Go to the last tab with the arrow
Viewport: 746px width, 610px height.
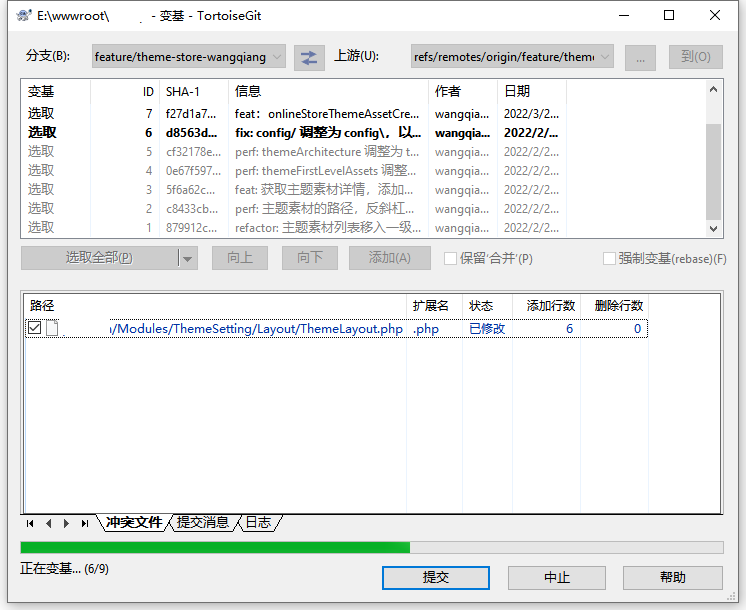[x=85, y=523]
